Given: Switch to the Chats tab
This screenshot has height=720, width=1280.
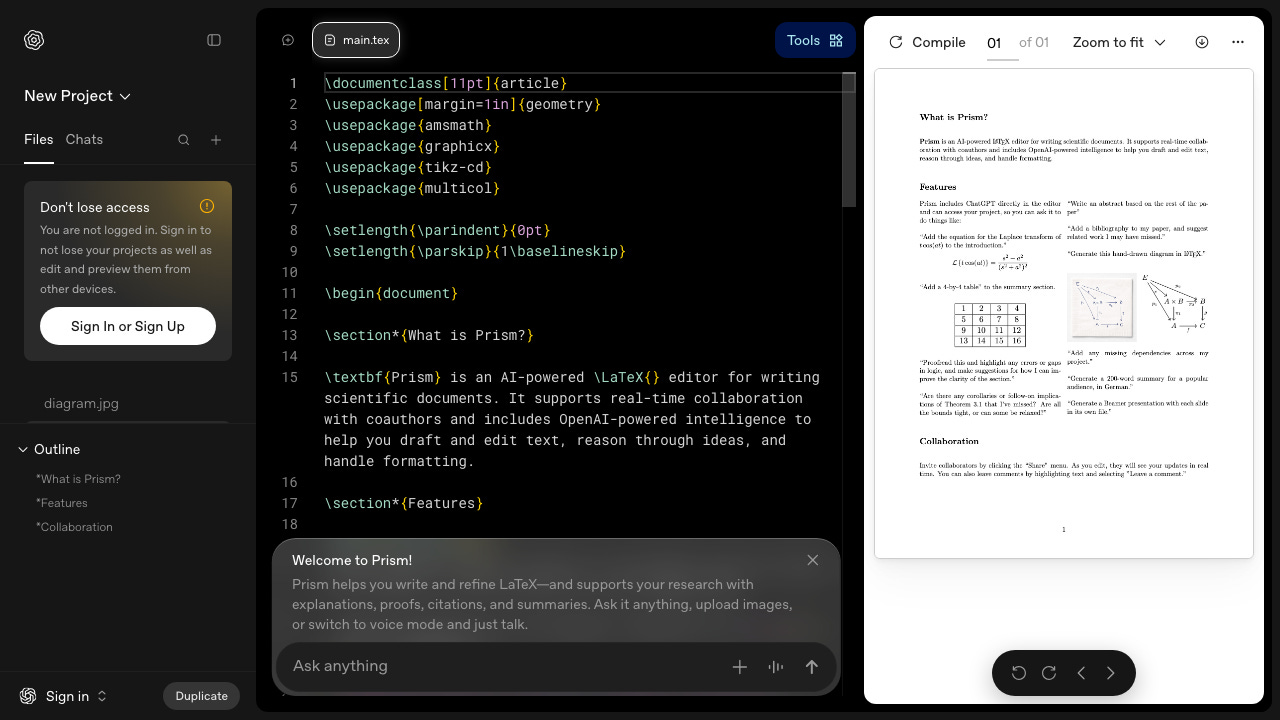Looking at the screenshot, I should click(x=84, y=139).
